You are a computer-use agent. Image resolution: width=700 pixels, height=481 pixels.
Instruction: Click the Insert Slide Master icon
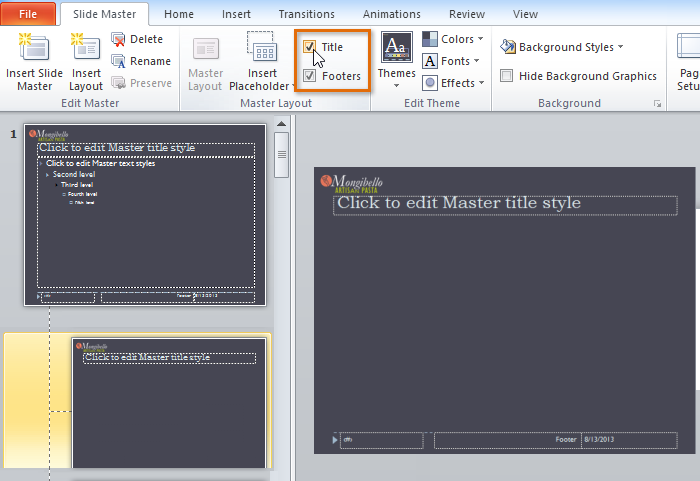click(x=34, y=47)
